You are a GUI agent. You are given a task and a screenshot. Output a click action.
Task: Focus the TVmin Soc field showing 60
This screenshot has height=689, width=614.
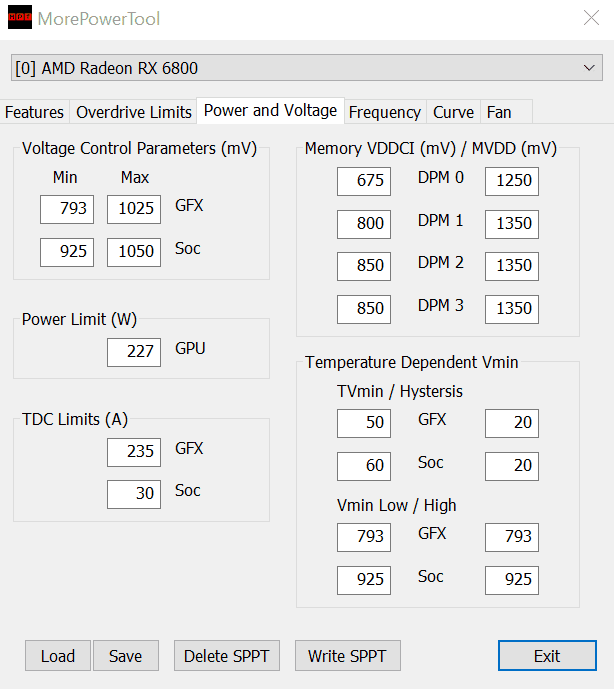pos(364,466)
